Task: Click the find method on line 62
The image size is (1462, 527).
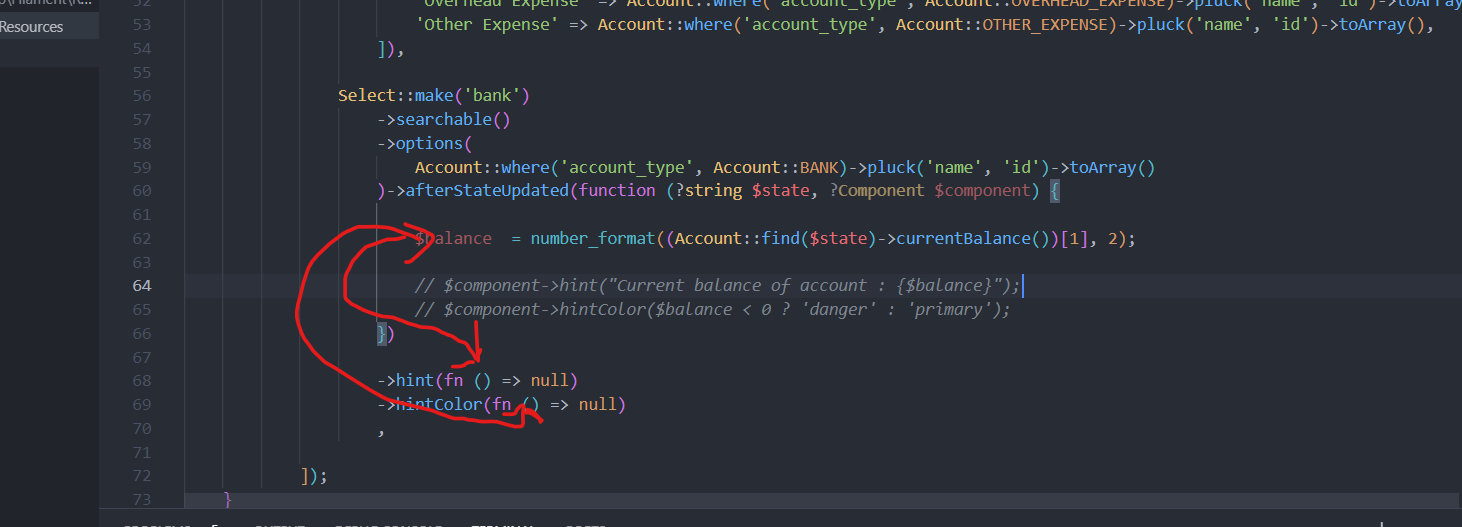Action: (780, 239)
